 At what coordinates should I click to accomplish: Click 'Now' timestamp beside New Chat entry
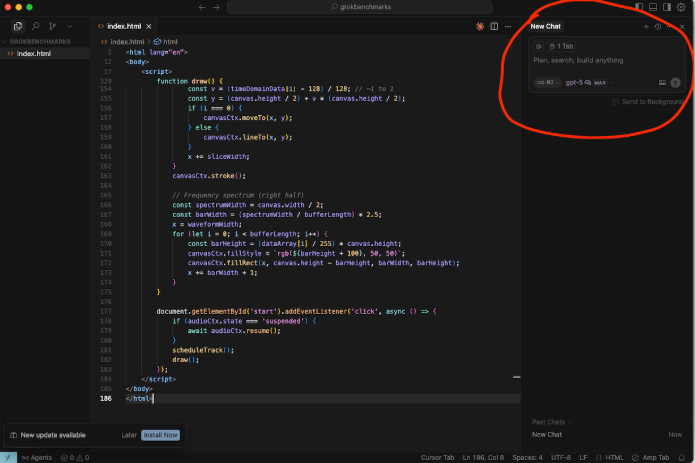click(675, 435)
